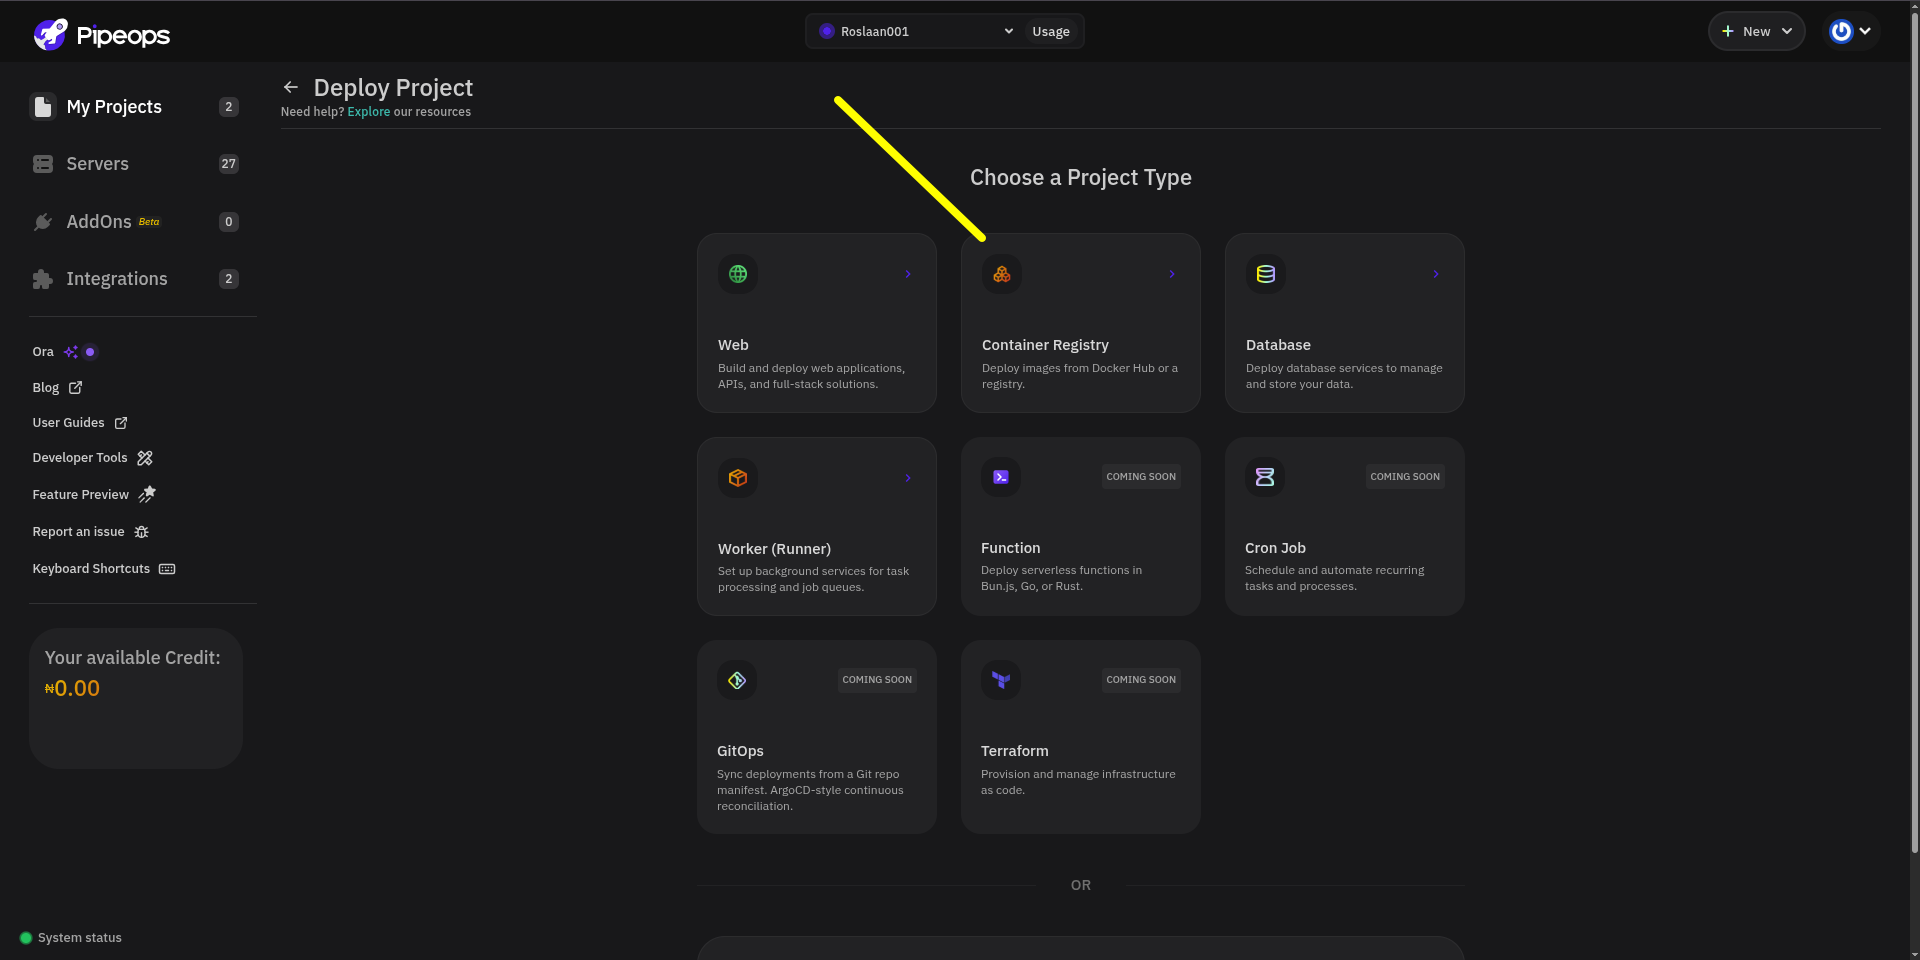This screenshot has width=1920, height=960.
Task: Click the Terraform logo icon
Action: coord(1001,680)
